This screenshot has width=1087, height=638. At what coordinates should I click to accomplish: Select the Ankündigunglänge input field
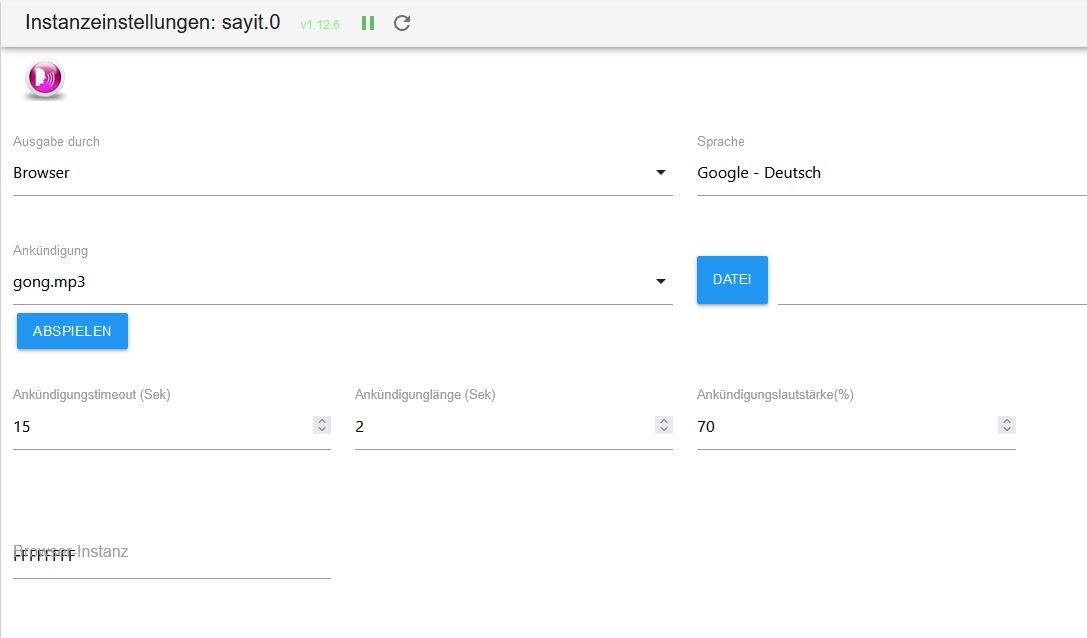click(x=500, y=427)
